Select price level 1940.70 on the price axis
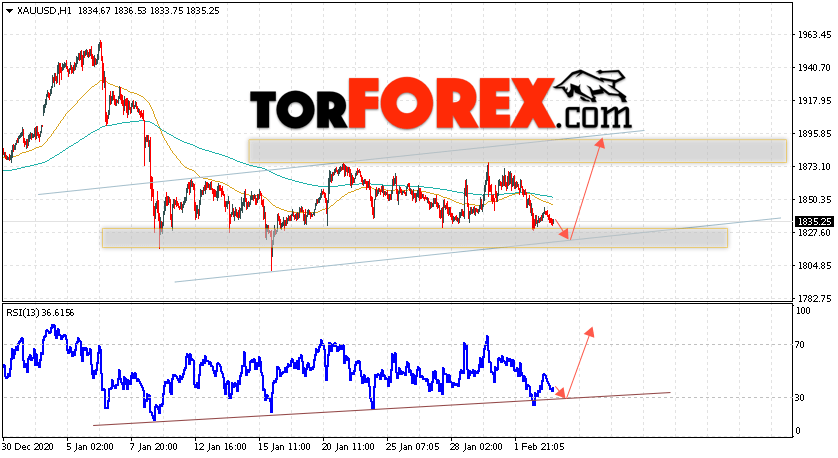This screenshot has height=458, width=838. point(814,68)
